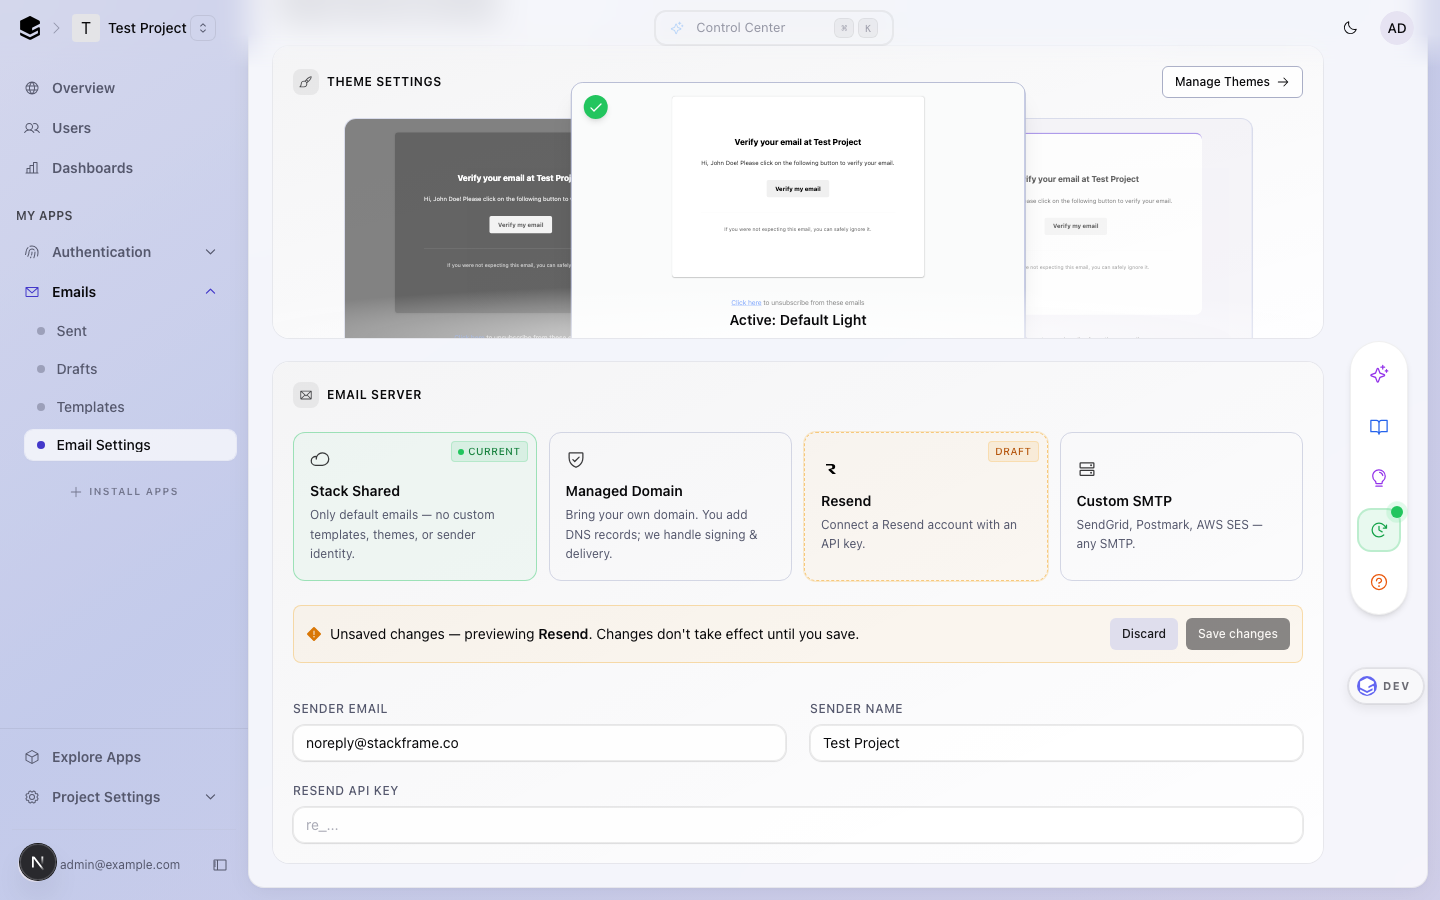1440x900 pixels.
Task: Click the lightbulb tips icon
Action: pyautogui.click(x=1379, y=478)
